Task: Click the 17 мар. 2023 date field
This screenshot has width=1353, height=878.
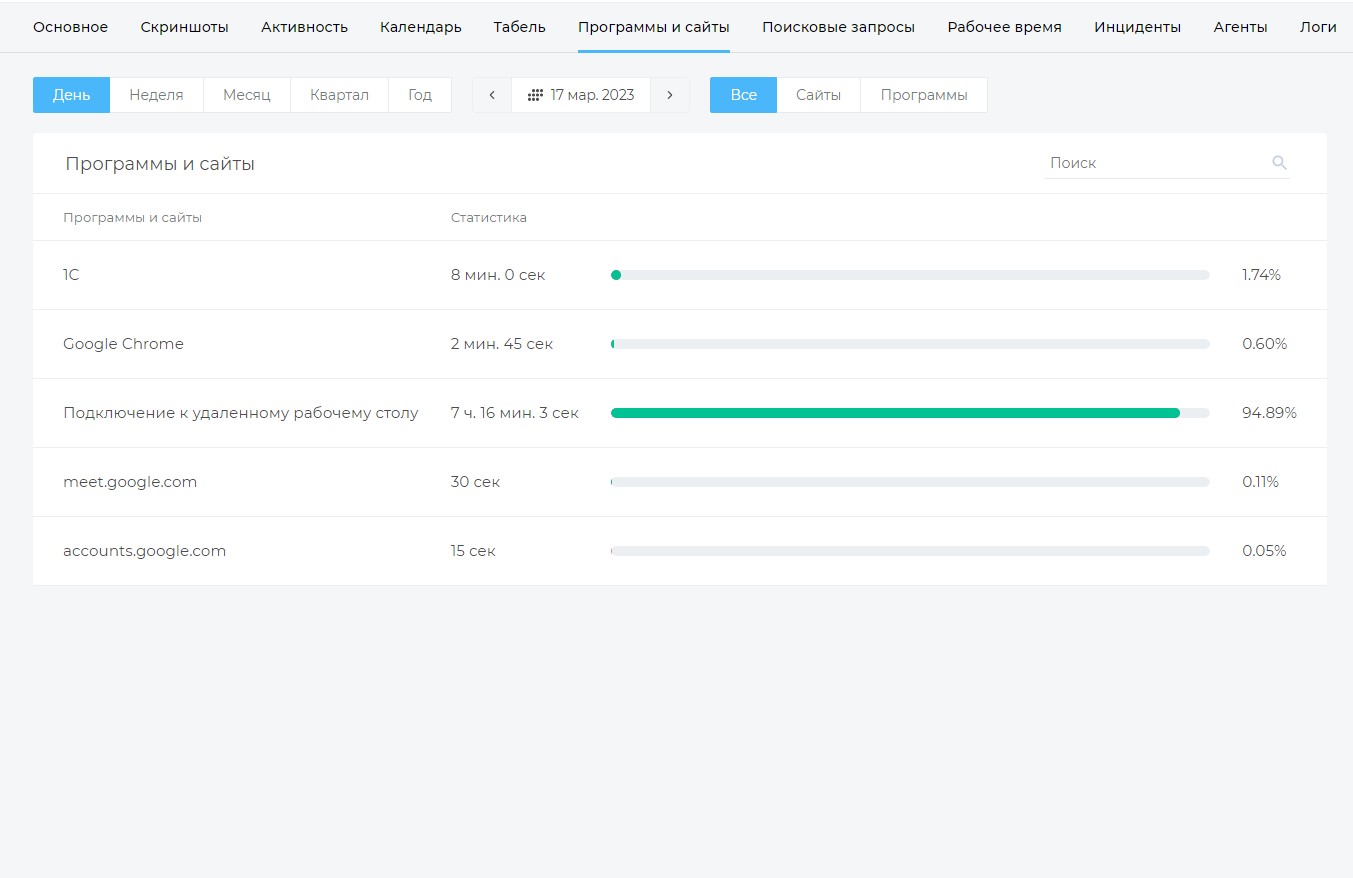Action: (581, 95)
